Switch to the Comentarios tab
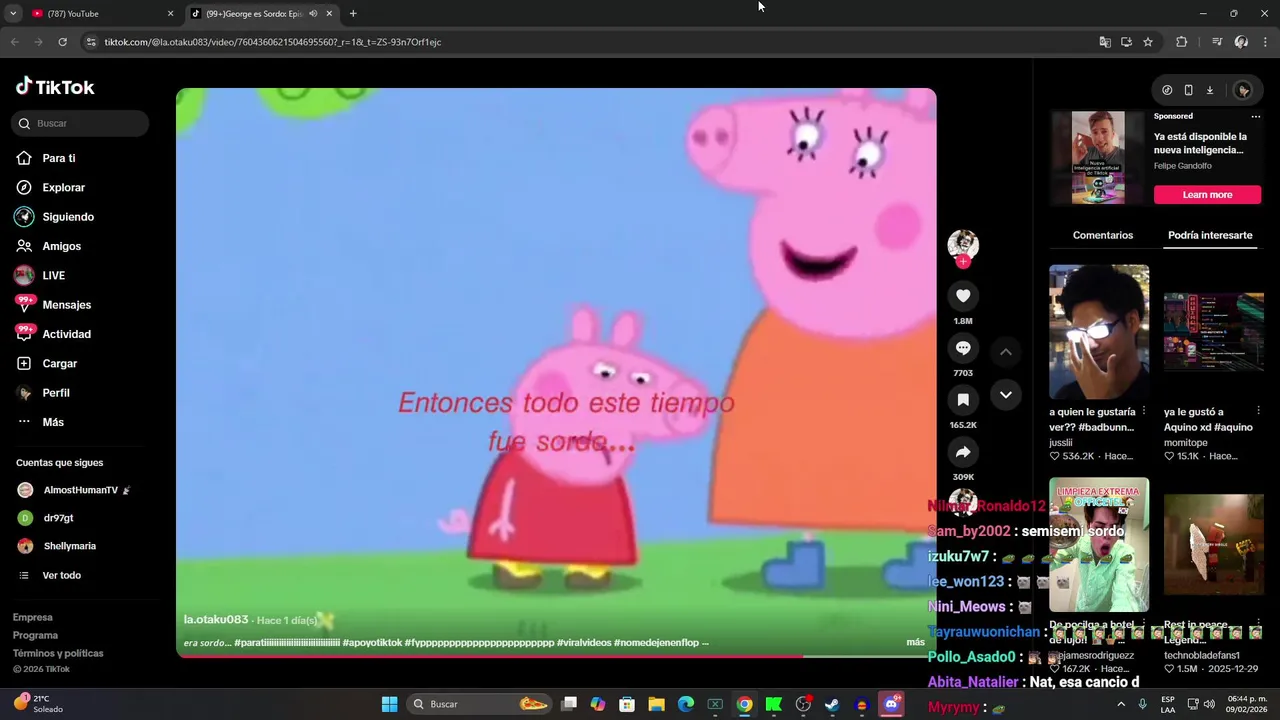This screenshot has height=720, width=1280. pos(1103,235)
